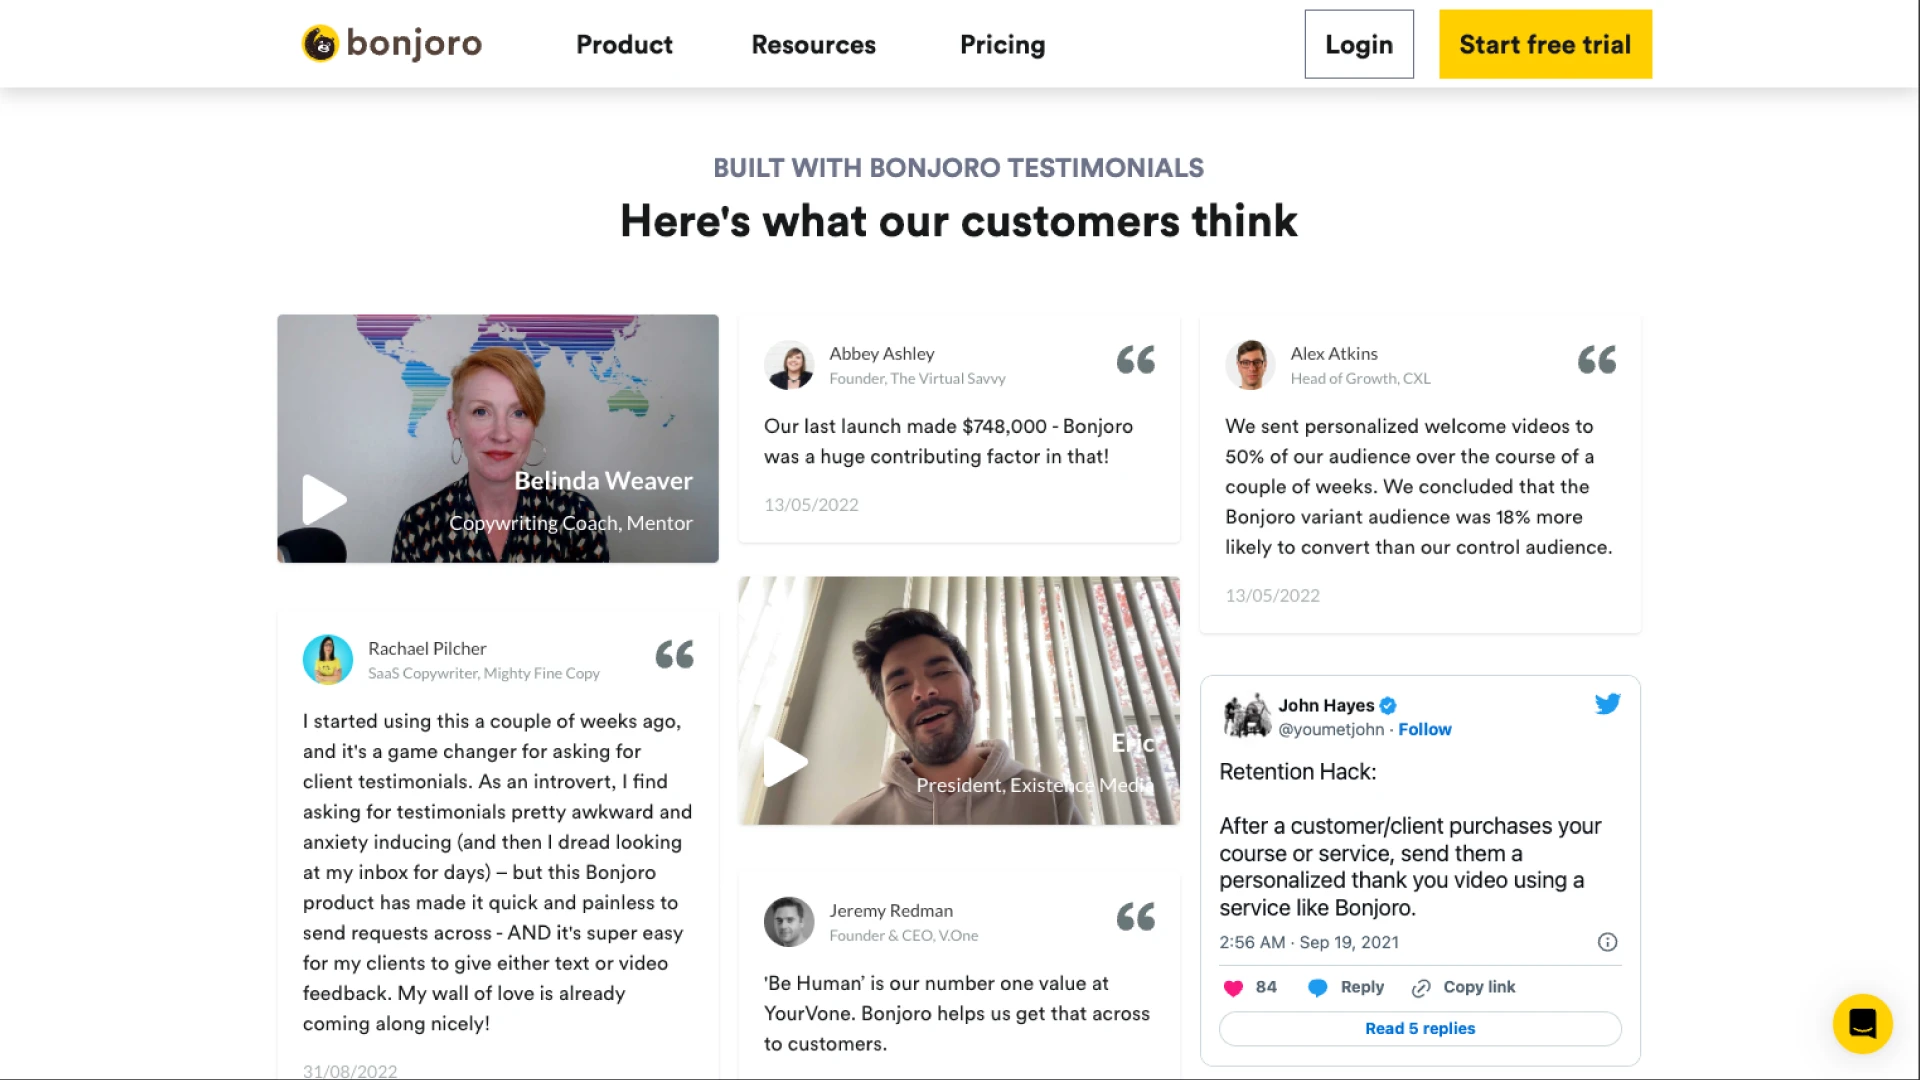The height and width of the screenshot is (1080, 1920).
Task: Like John Hayes's tweet with the heart icon
Action: 1233,988
